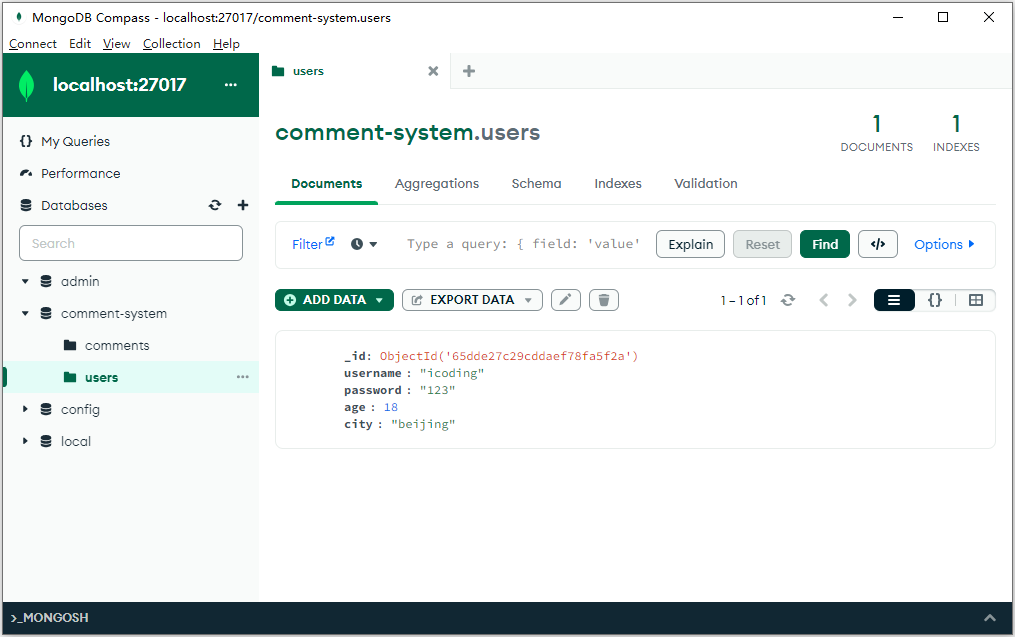The image size is (1015, 637).
Task: Open the recent queries history dropdown
Action: click(364, 244)
